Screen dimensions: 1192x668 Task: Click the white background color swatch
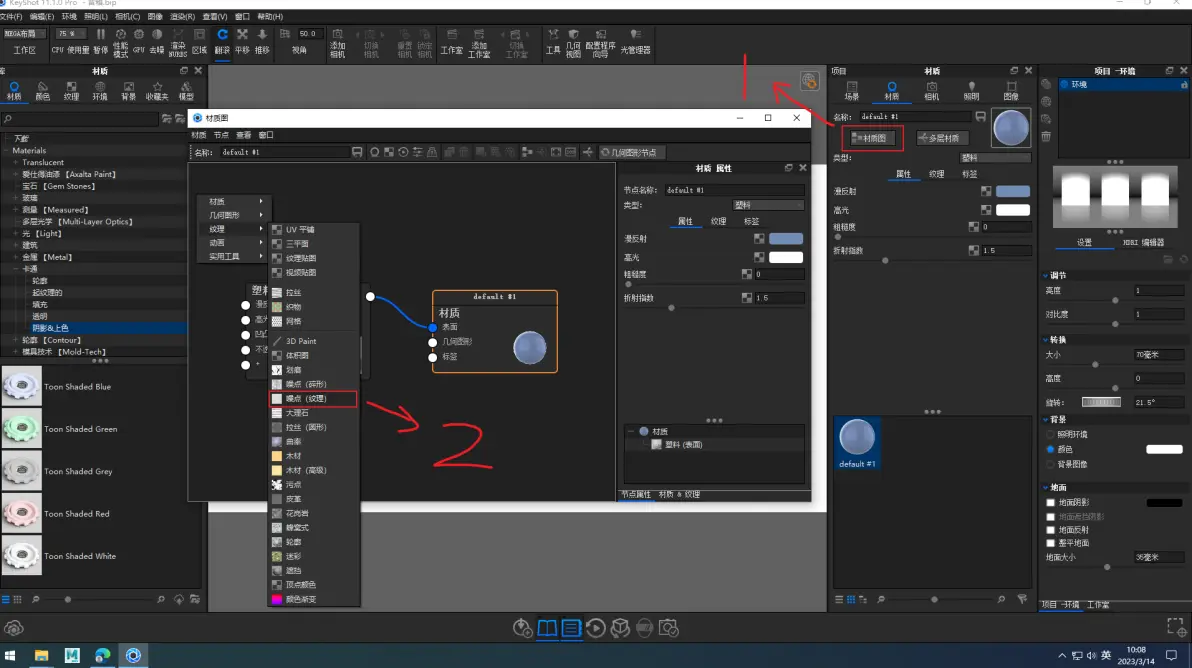(x=1164, y=449)
